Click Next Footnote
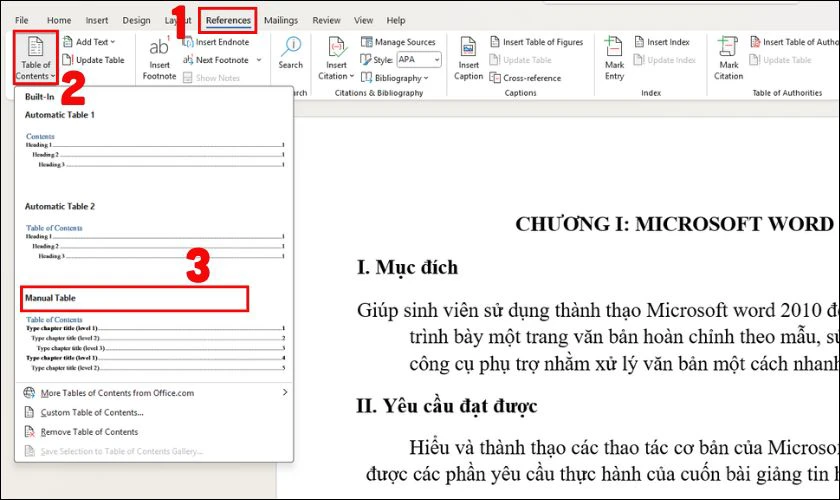Image resolution: width=840 pixels, height=500 pixels. click(x=216, y=60)
